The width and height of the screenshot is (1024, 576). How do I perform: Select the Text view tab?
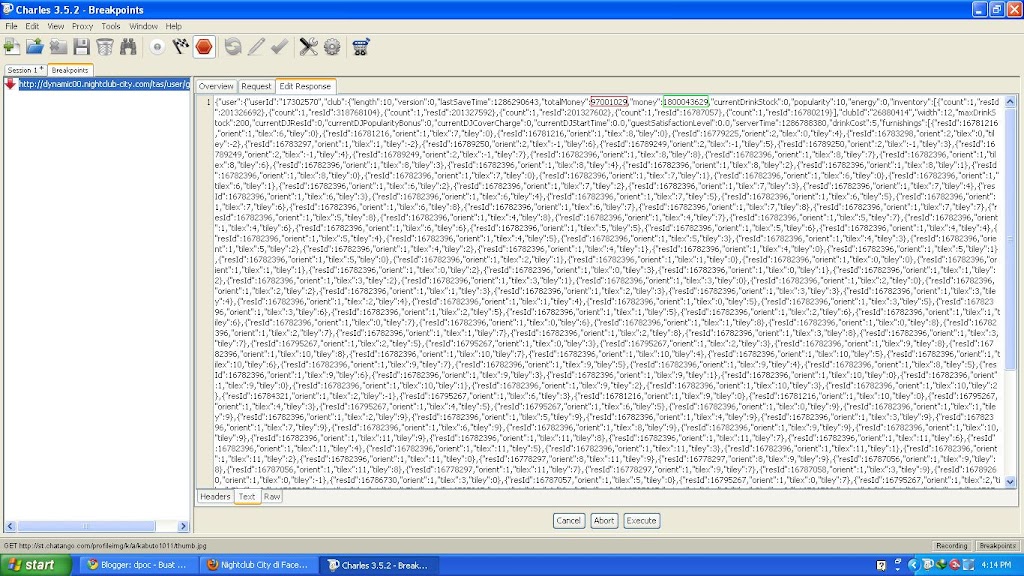tap(247, 496)
